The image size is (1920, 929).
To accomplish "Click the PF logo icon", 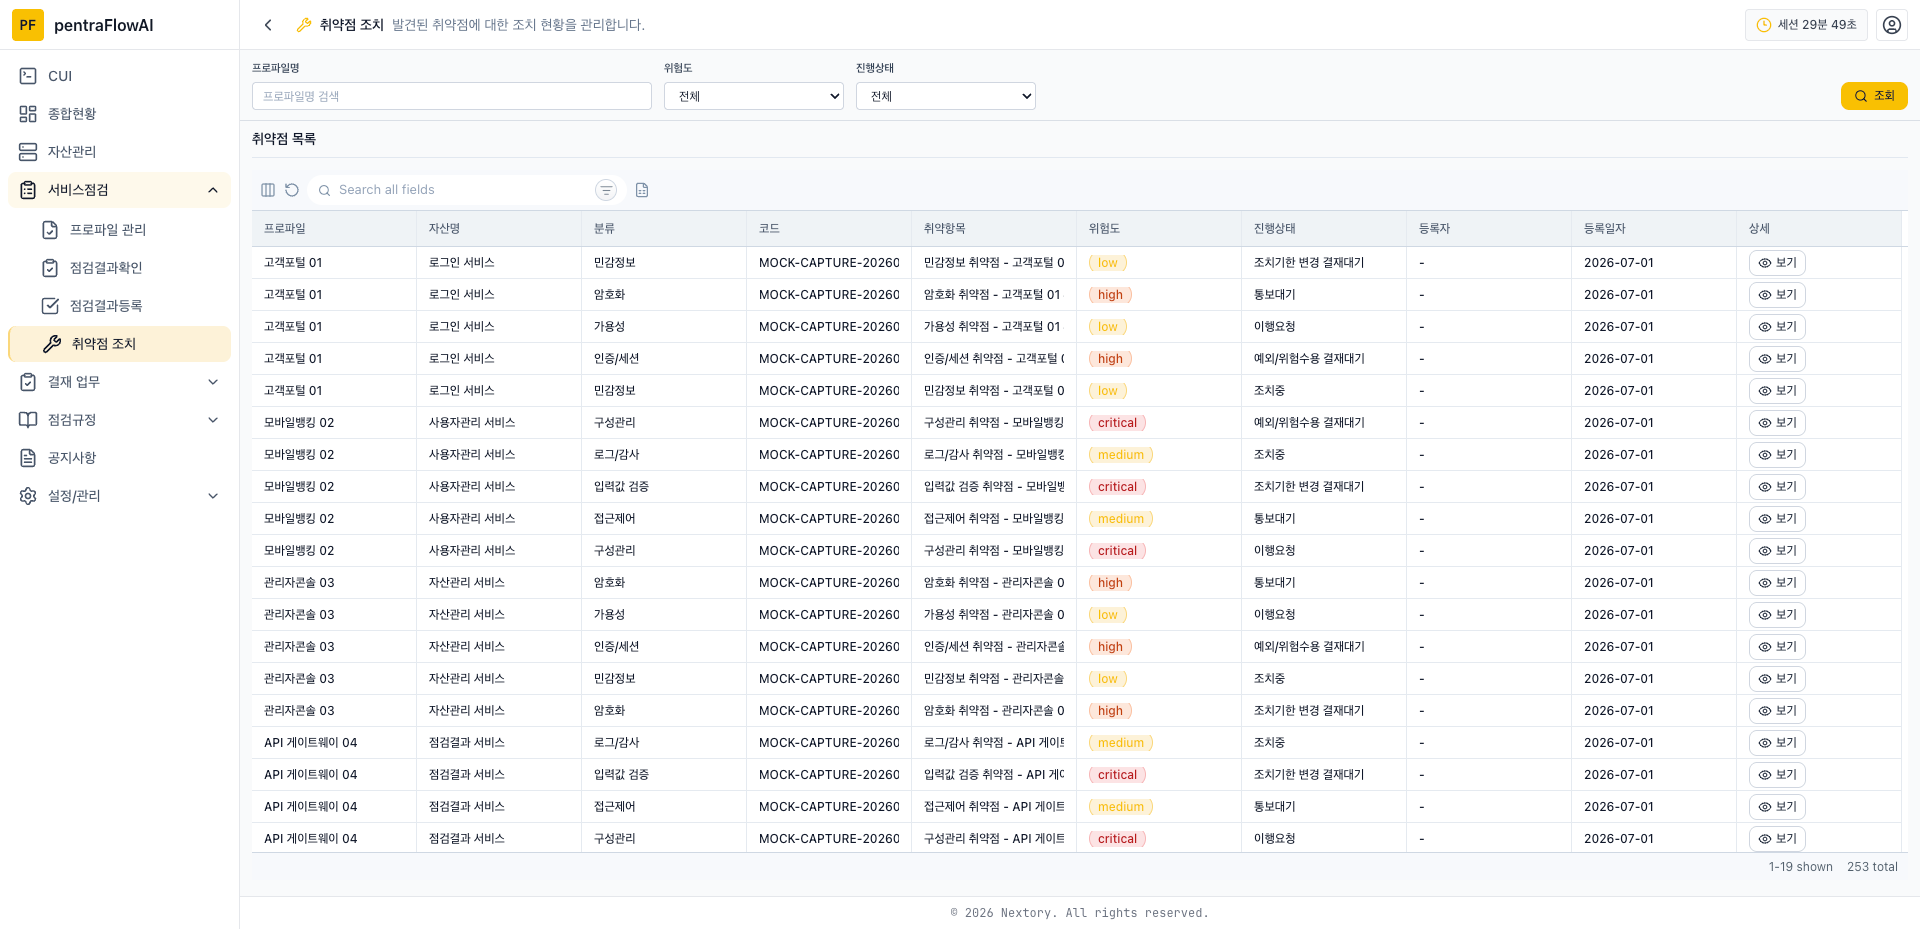I will coord(28,25).
